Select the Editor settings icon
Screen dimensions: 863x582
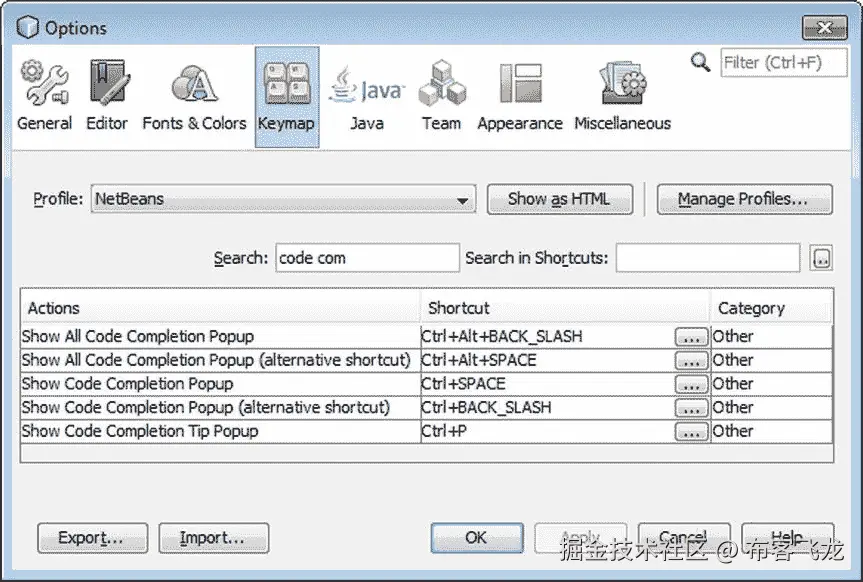coord(106,90)
